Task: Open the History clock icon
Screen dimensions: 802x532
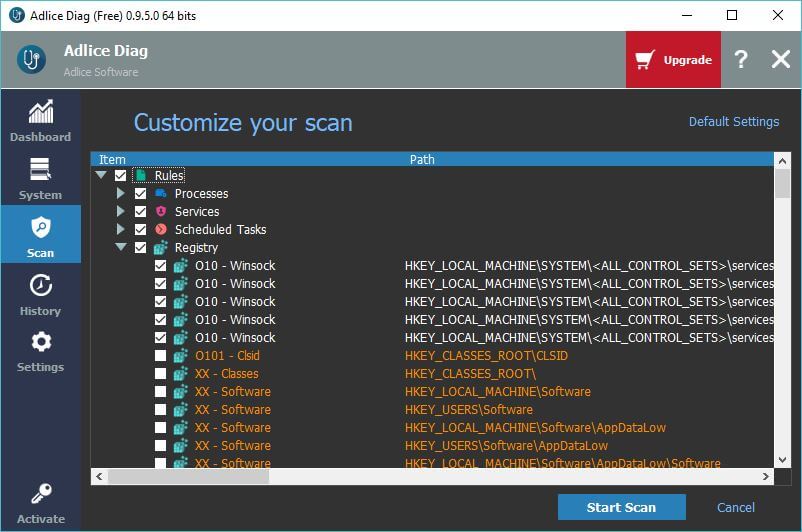Action: click(x=40, y=286)
